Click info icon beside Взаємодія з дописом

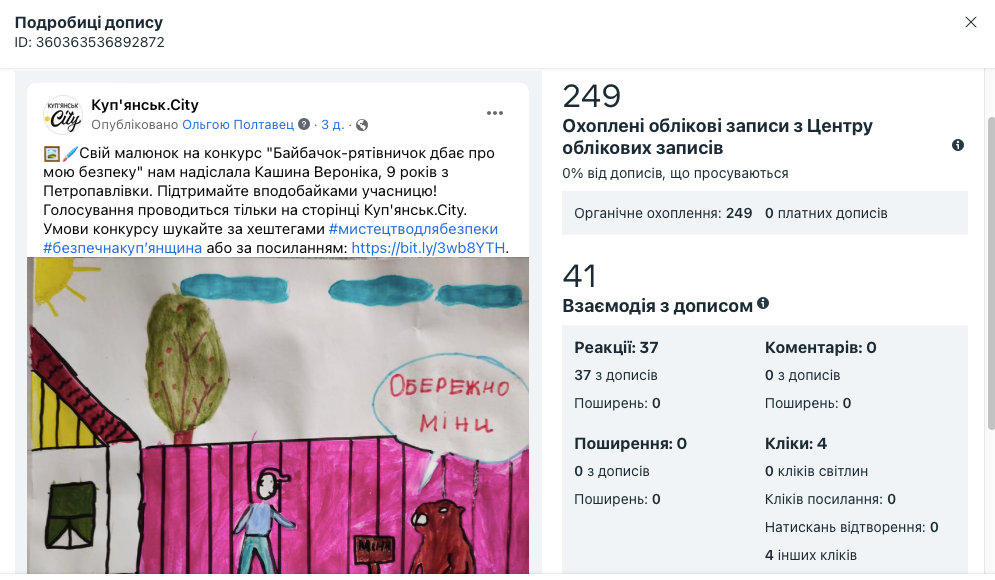tap(763, 303)
